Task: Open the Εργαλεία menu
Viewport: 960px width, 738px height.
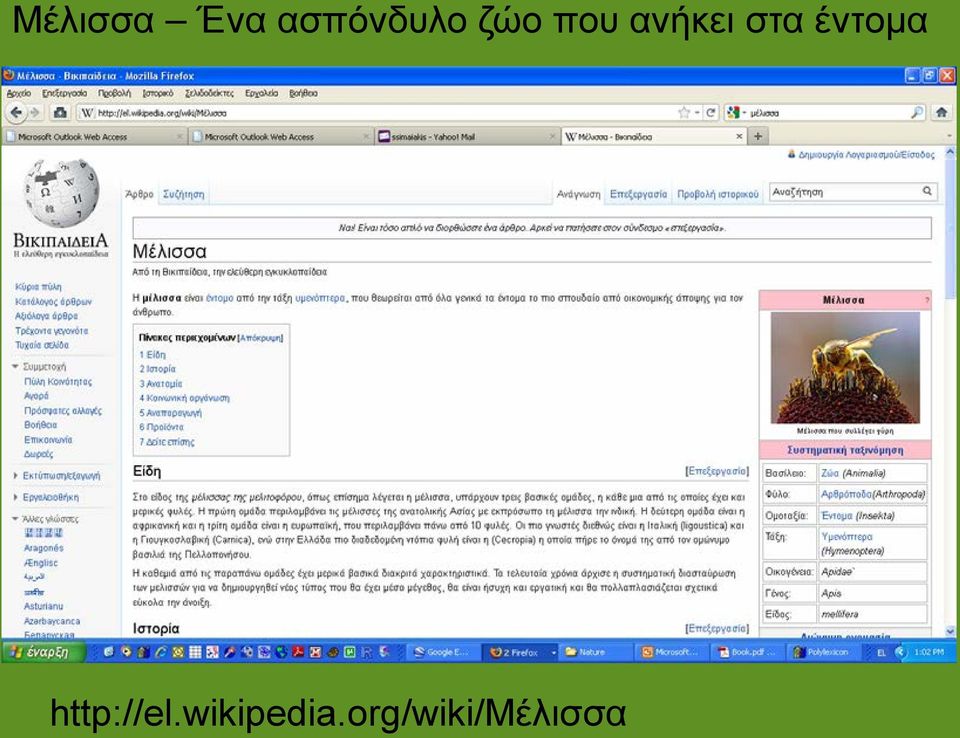Action: pos(261,93)
